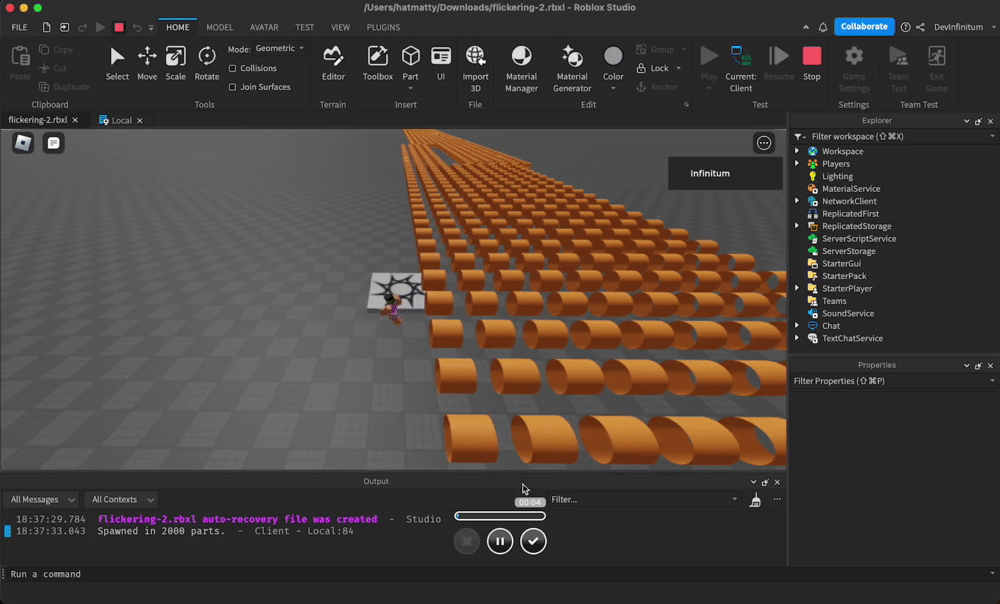1000x604 pixels.
Task: Open the Mode Geometric dropdown
Action: click(280, 48)
